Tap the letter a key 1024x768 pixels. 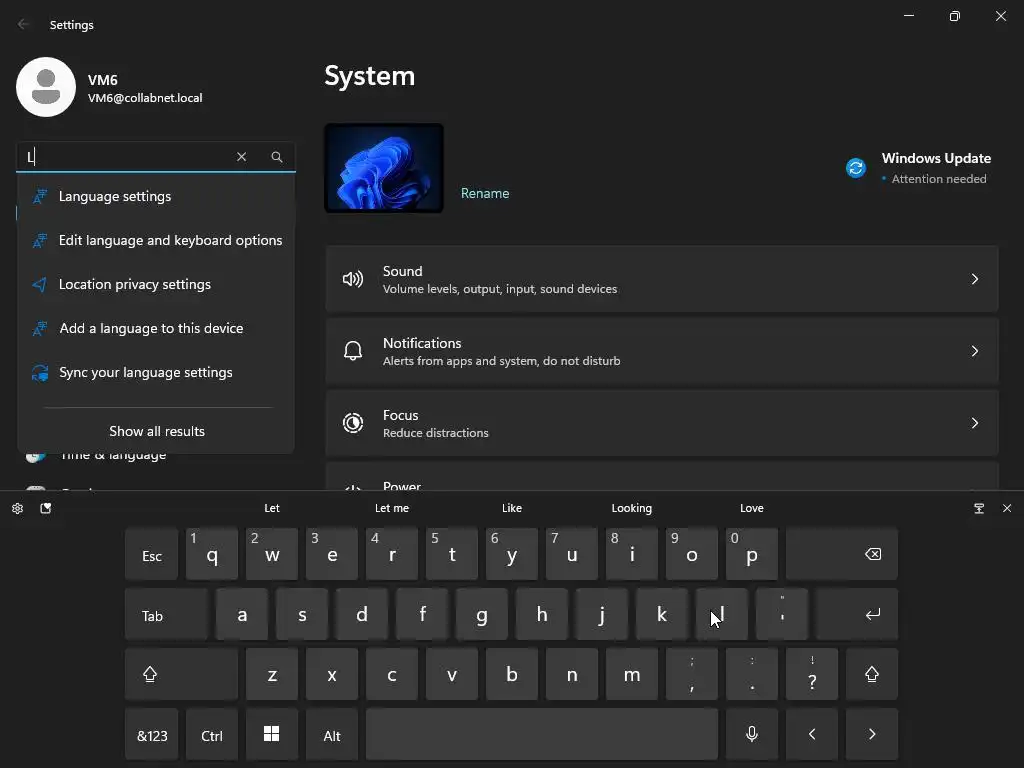coord(242,615)
